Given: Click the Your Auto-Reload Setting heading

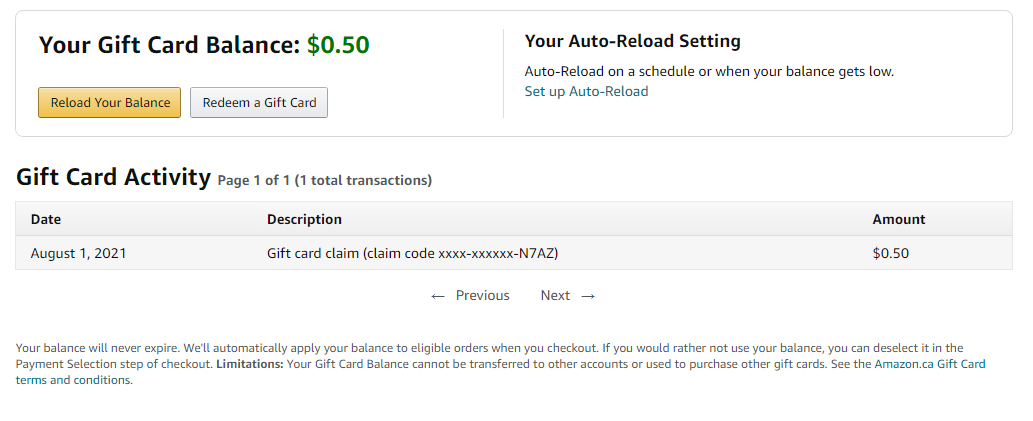Looking at the screenshot, I should (x=632, y=41).
